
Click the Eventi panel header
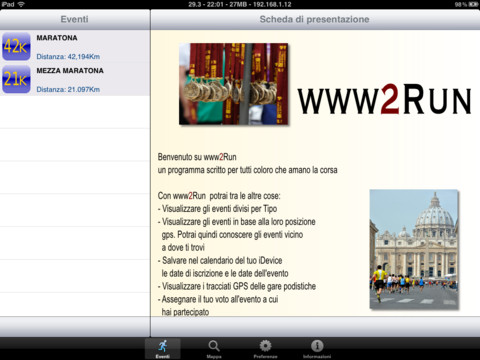[x=75, y=19]
